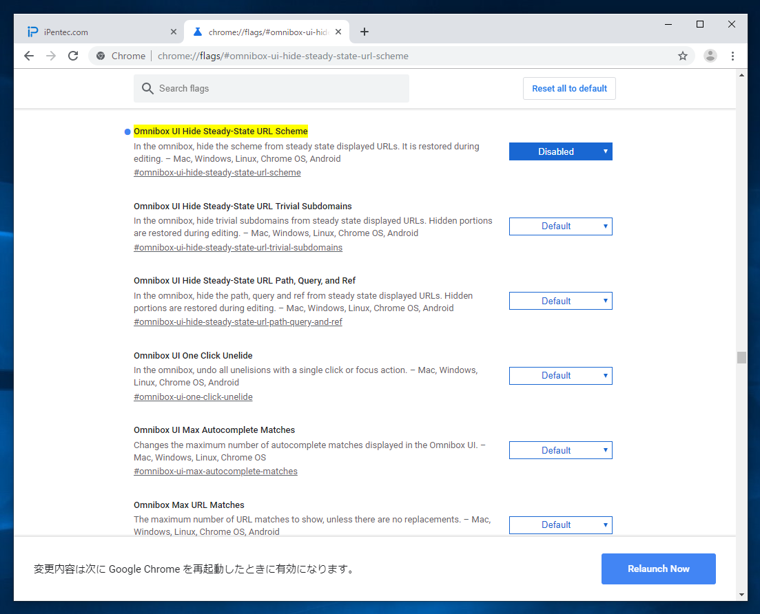Click the Omnibox UI Max Autocomplete Matches title
Screen dimensions: 760x614
[214, 430]
